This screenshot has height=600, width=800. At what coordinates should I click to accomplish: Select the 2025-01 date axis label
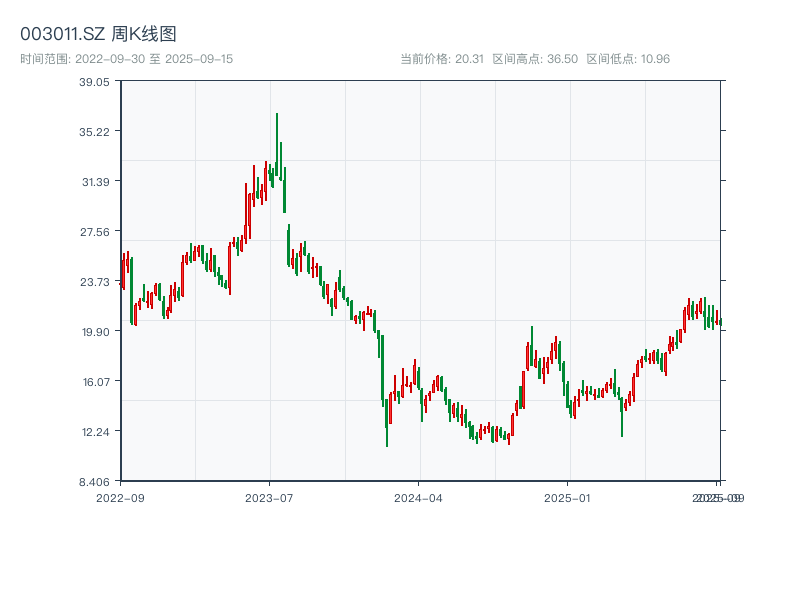[569, 497]
